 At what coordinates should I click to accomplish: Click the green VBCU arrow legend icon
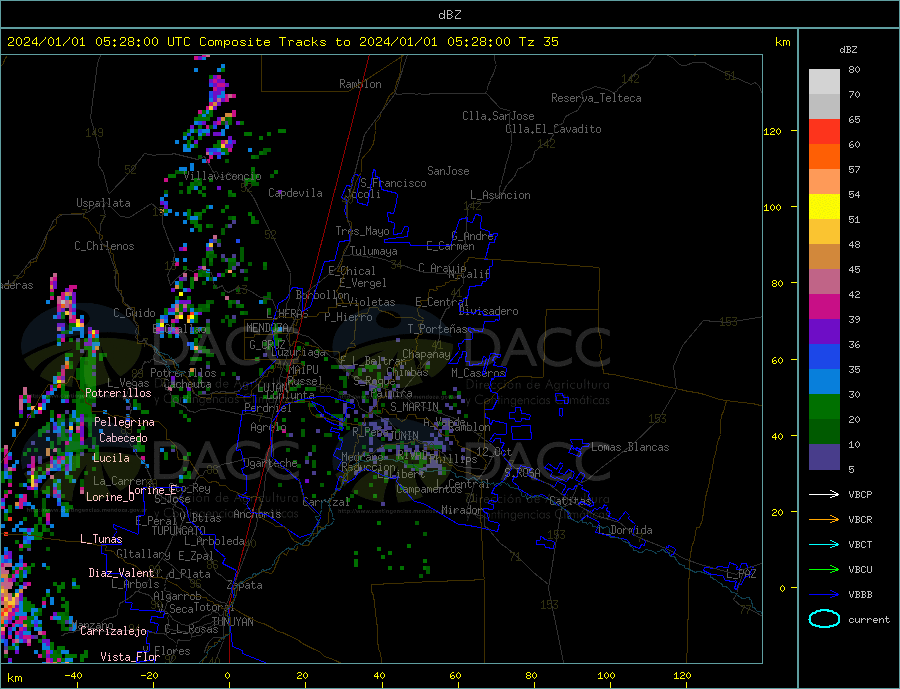824,570
